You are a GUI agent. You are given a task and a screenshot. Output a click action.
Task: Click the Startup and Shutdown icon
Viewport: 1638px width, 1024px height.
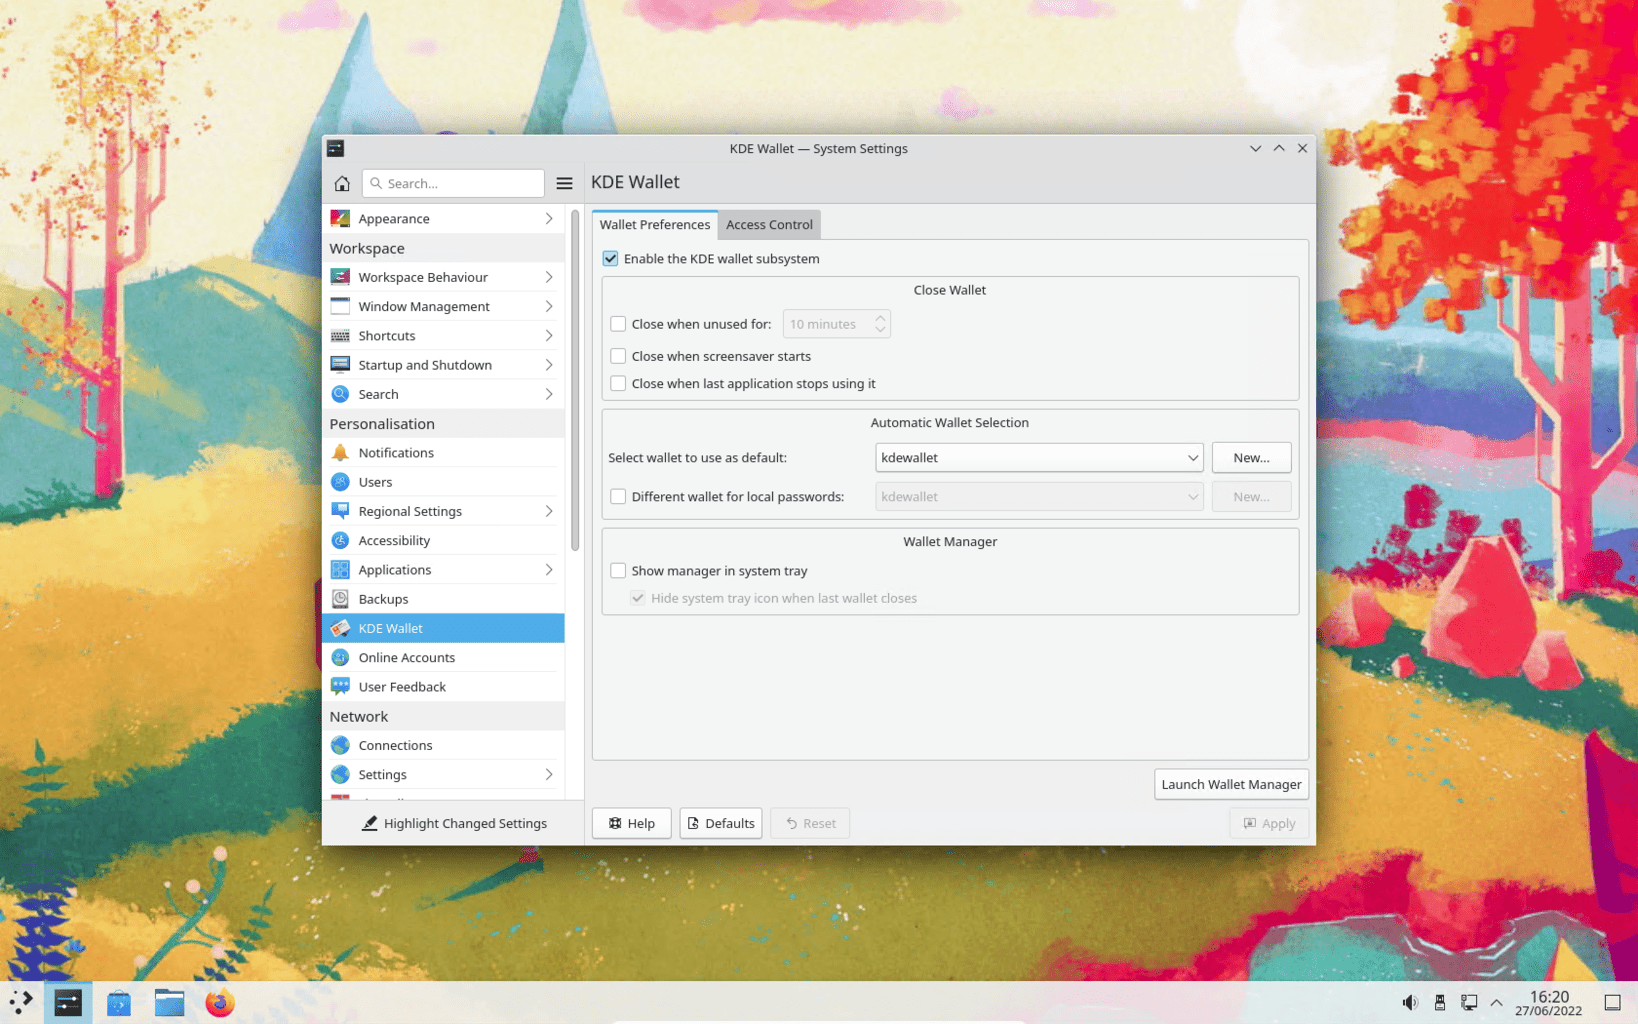pos(340,365)
